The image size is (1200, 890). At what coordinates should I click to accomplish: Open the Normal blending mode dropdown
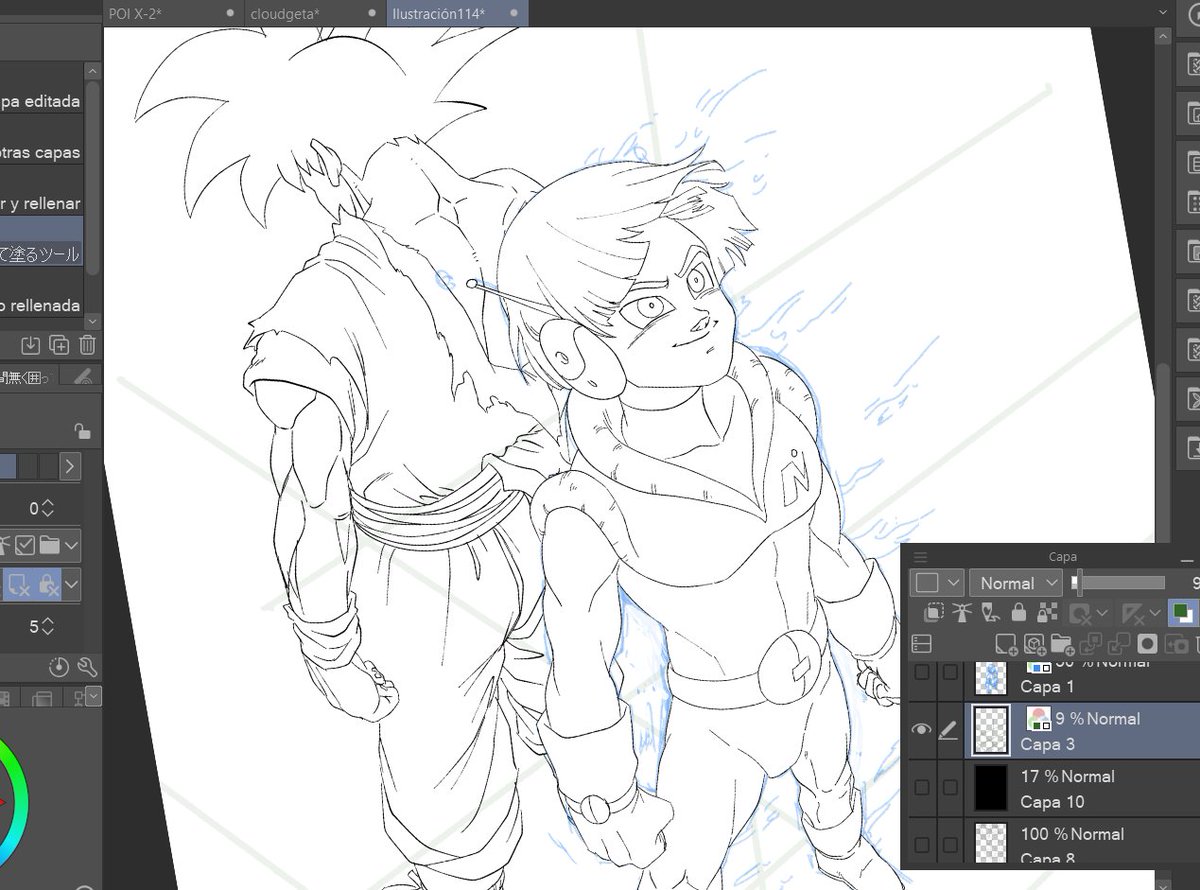1016,583
